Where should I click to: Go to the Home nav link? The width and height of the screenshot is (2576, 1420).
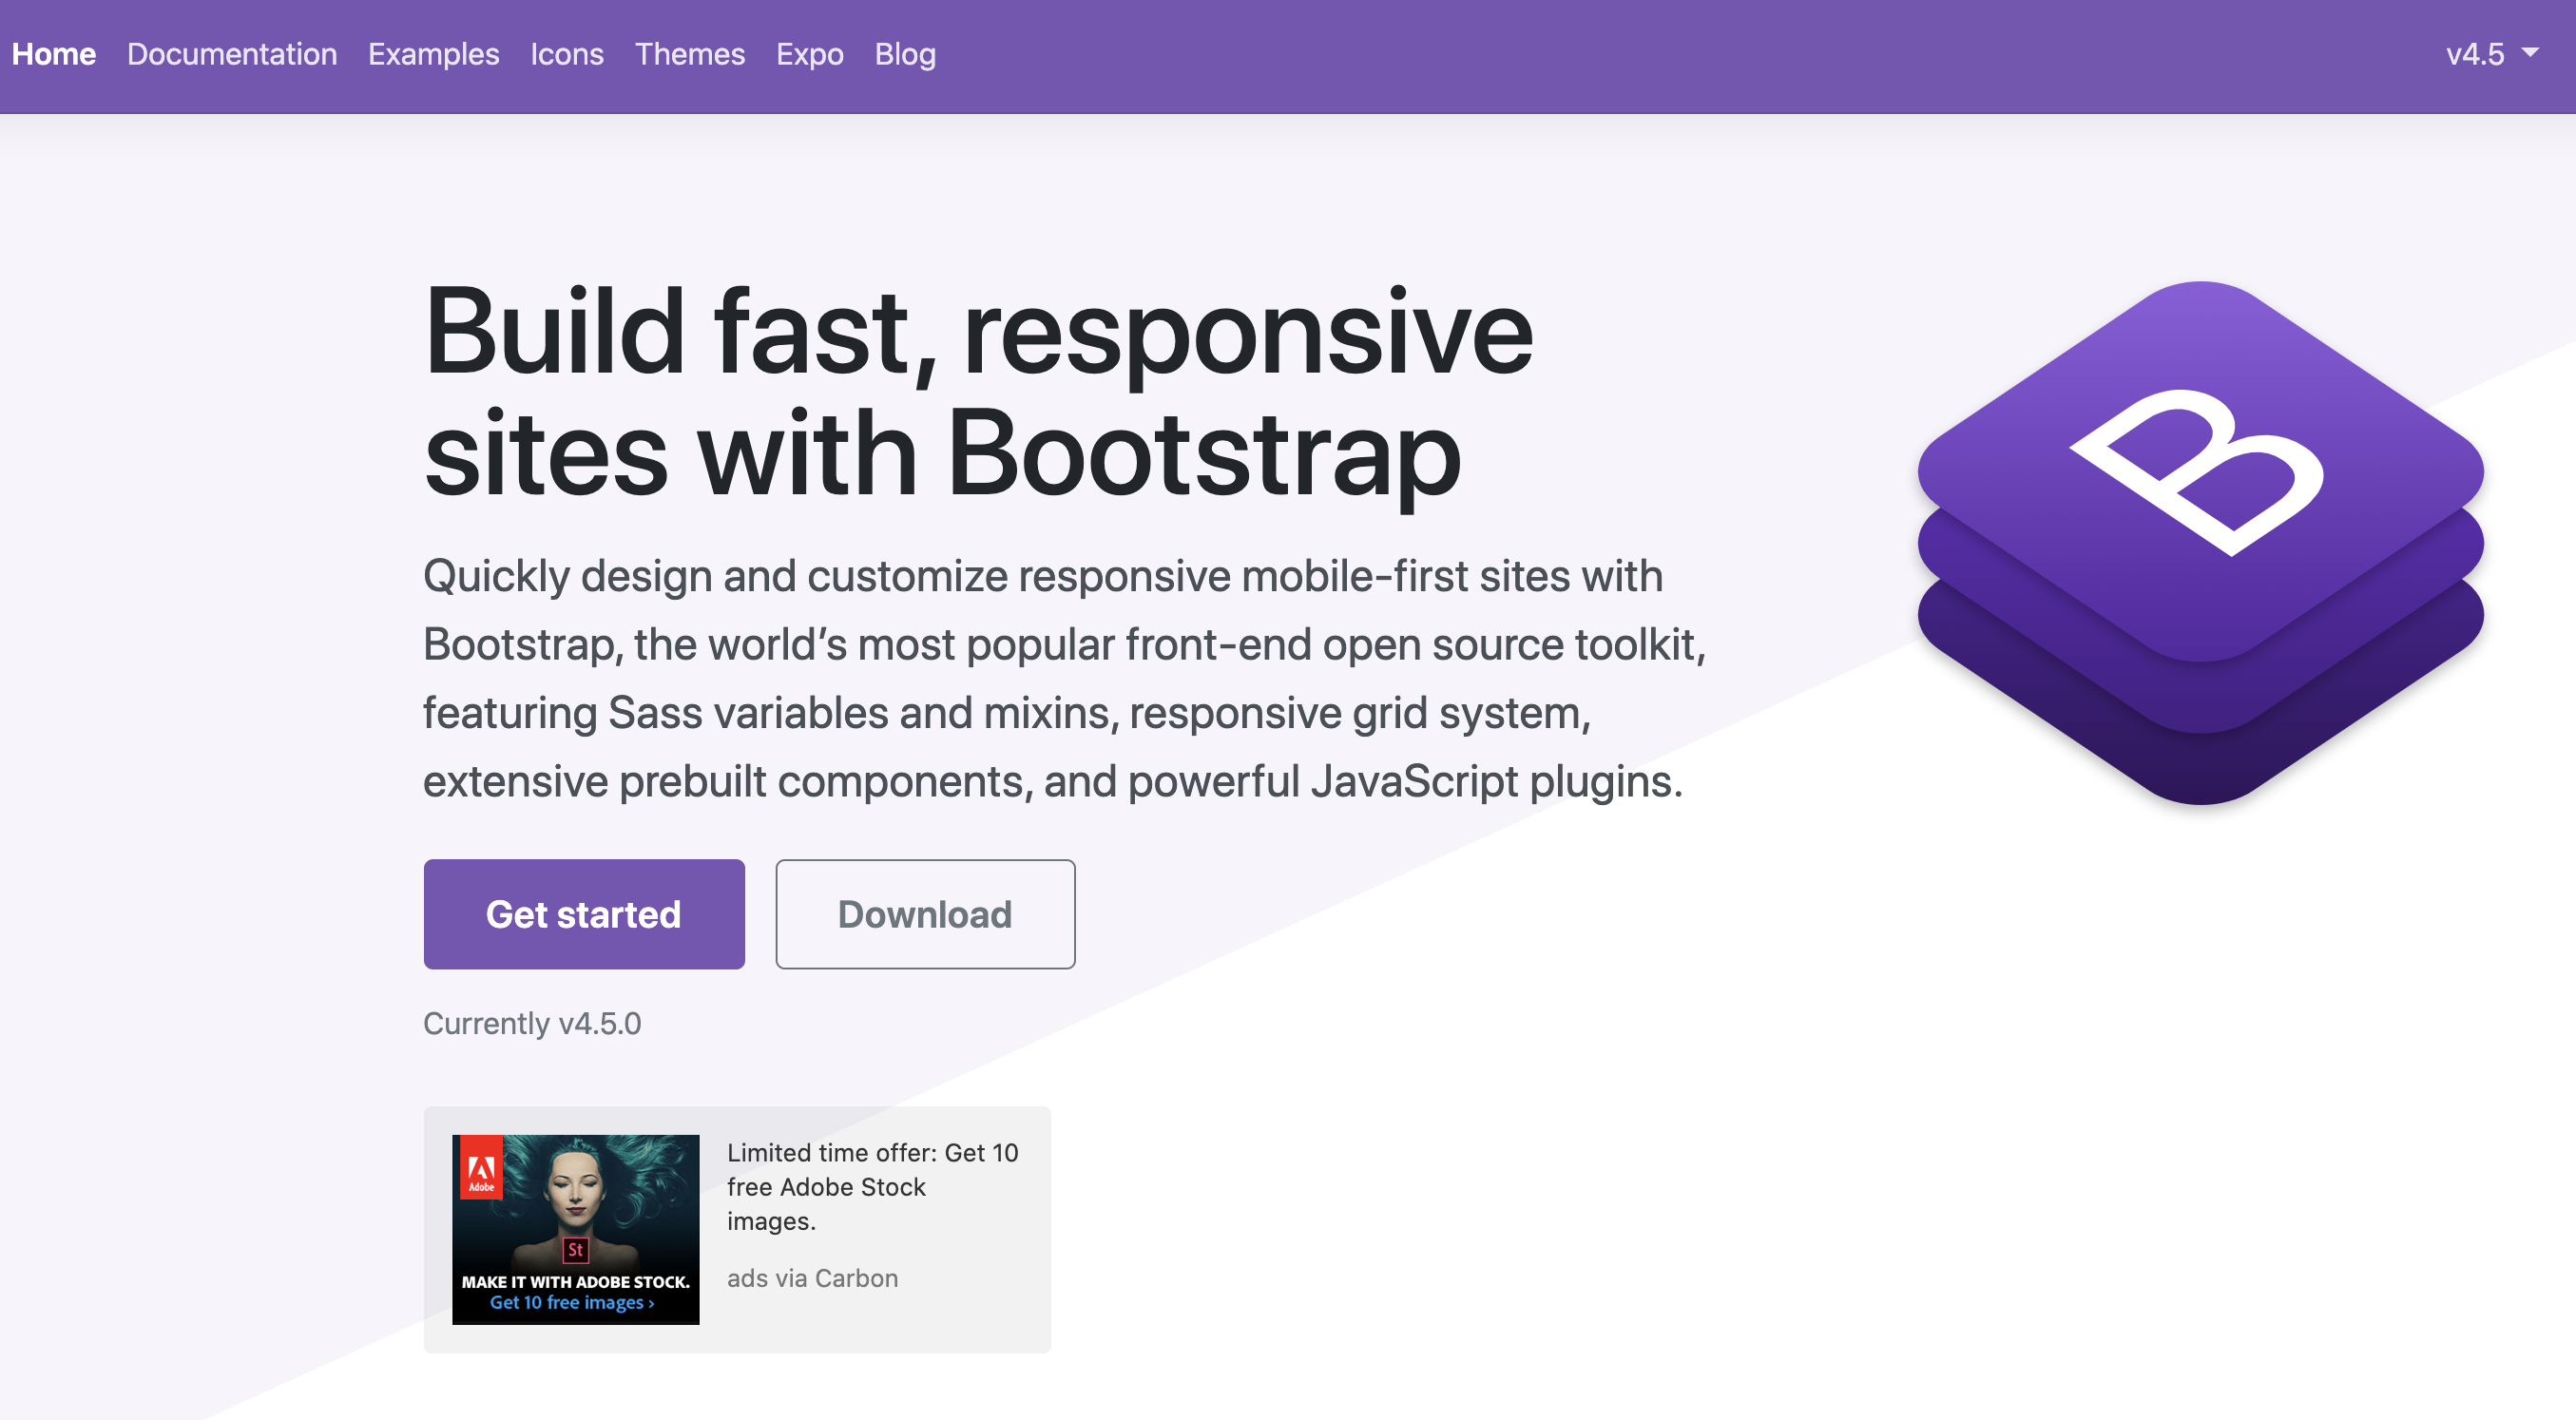(x=54, y=54)
